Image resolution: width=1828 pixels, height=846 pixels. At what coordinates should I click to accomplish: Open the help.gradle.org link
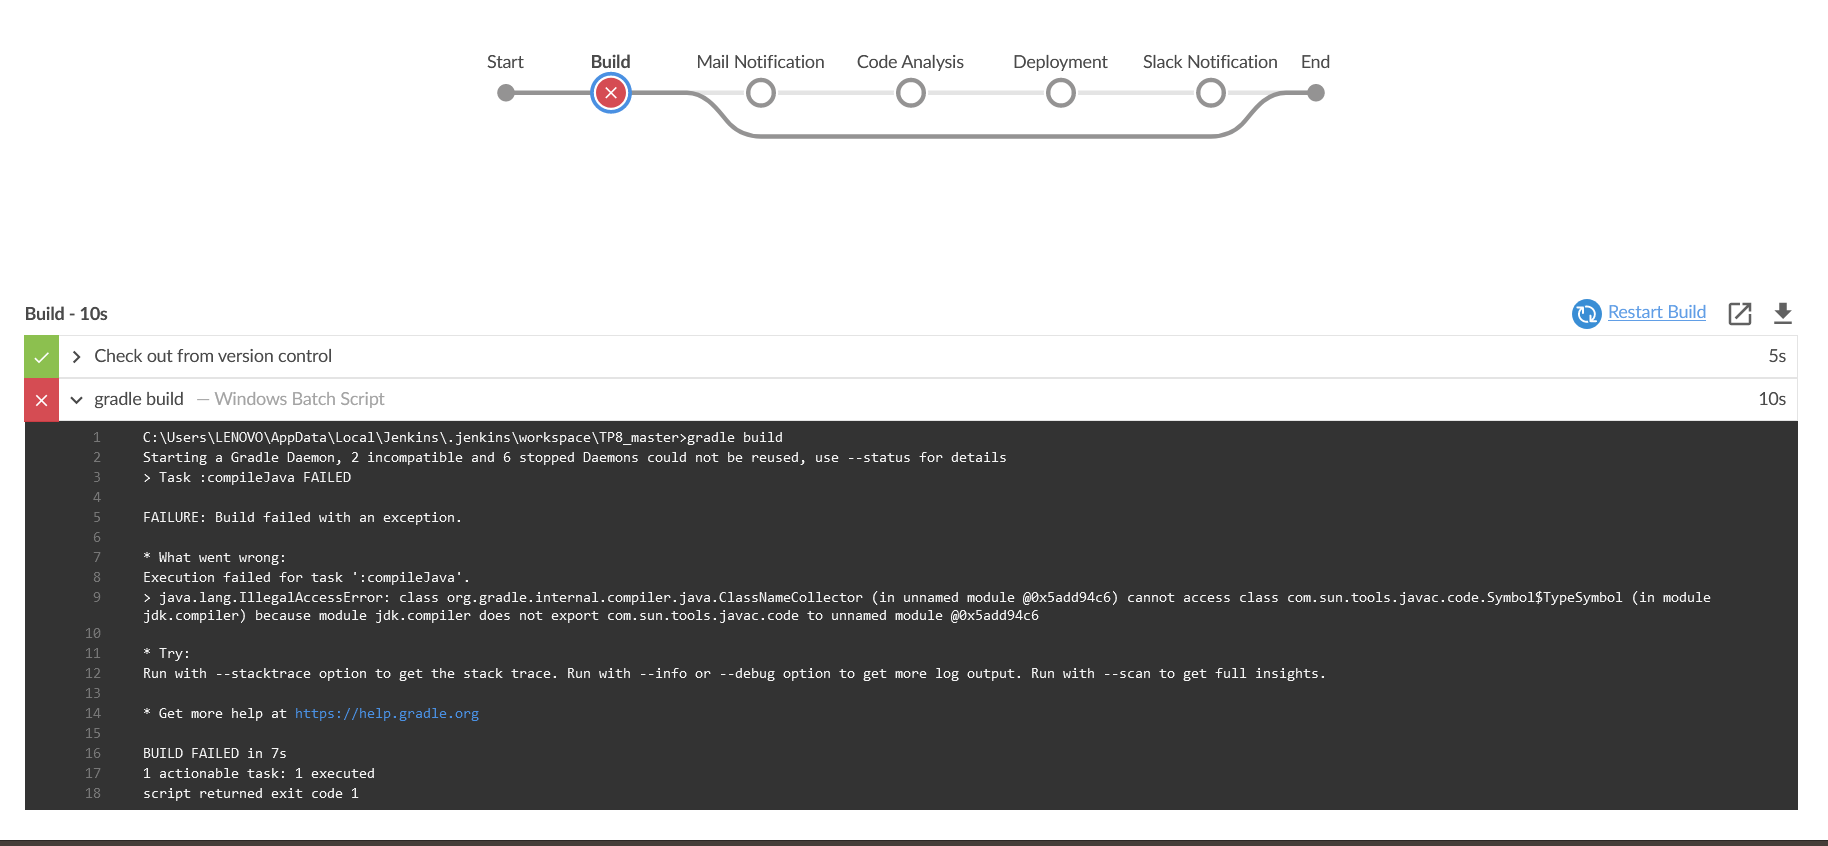click(x=387, y=713)
